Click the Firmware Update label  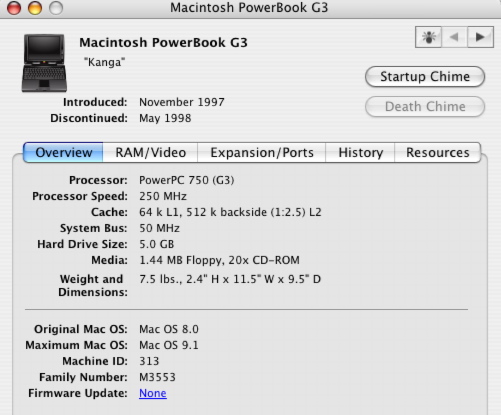[78, 393]
